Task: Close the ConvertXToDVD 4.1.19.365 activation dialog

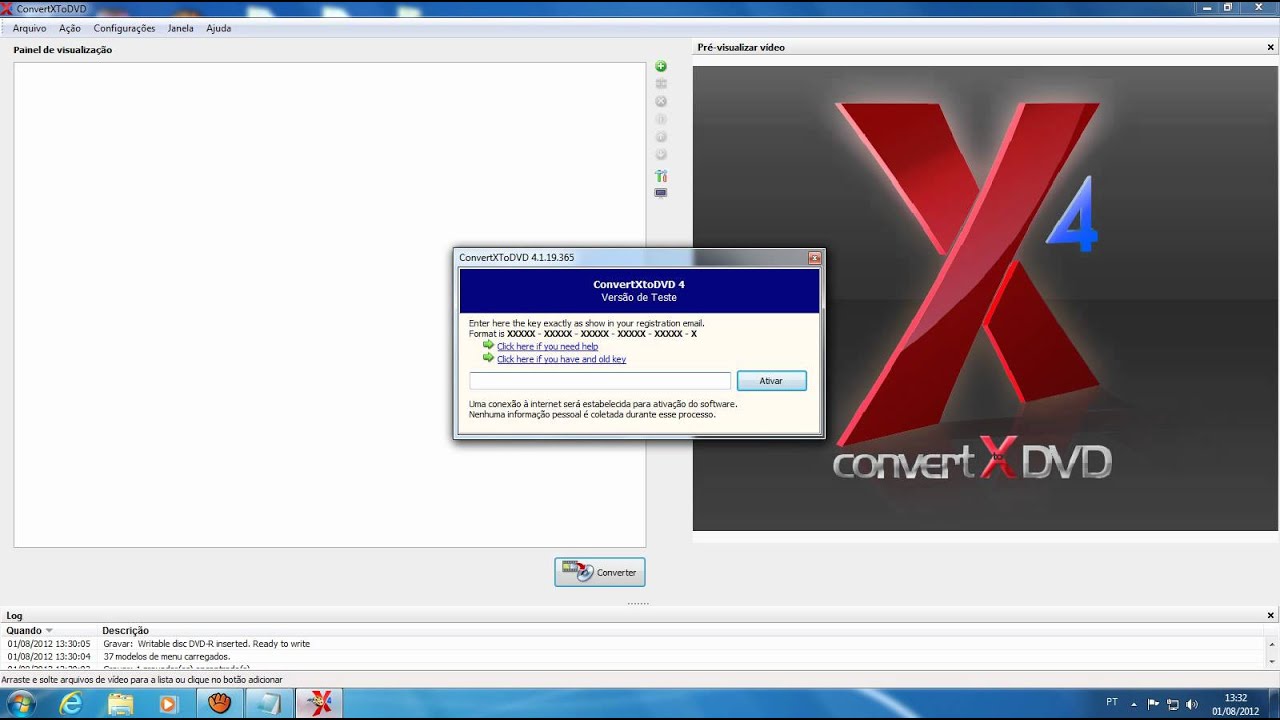Action: coord(814,258)
